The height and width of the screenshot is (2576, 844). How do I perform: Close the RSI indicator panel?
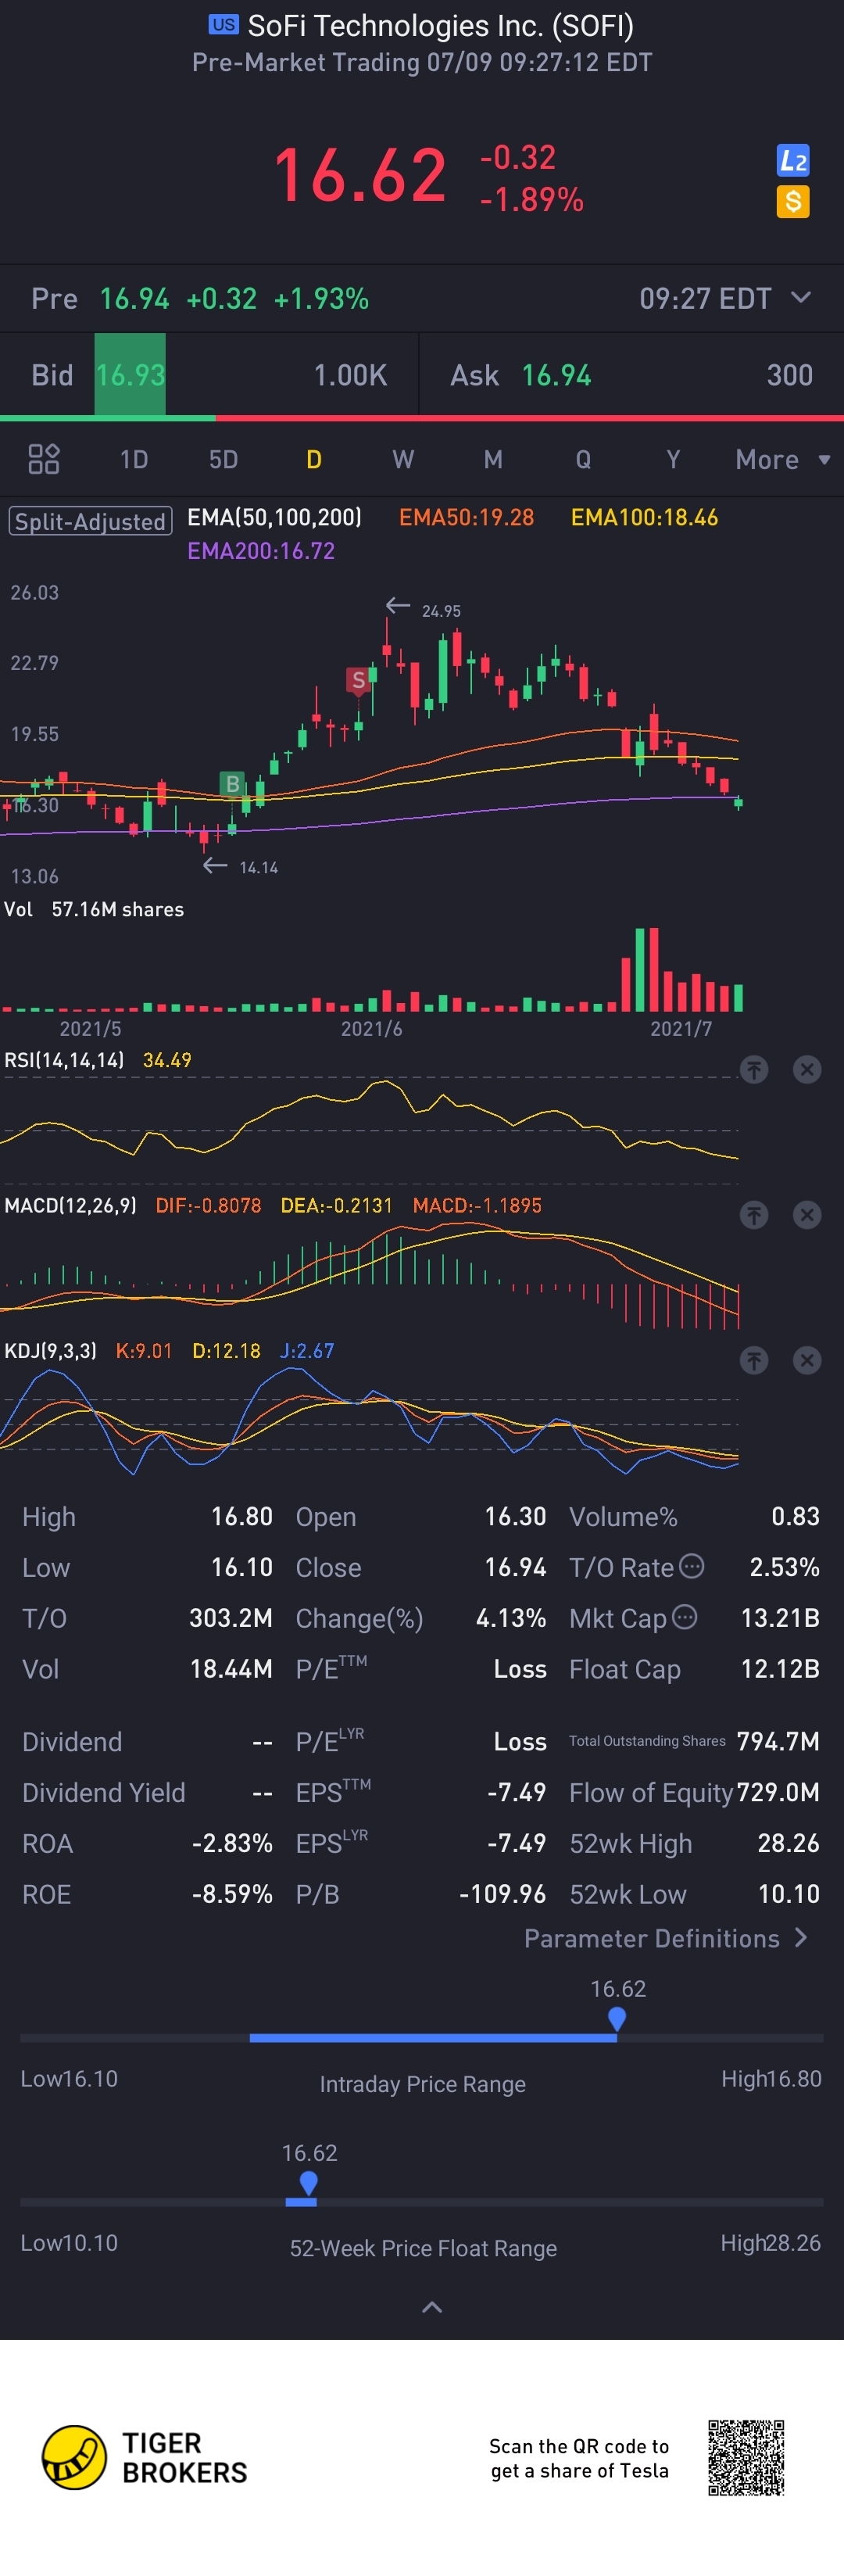[x=807, y=1070]
